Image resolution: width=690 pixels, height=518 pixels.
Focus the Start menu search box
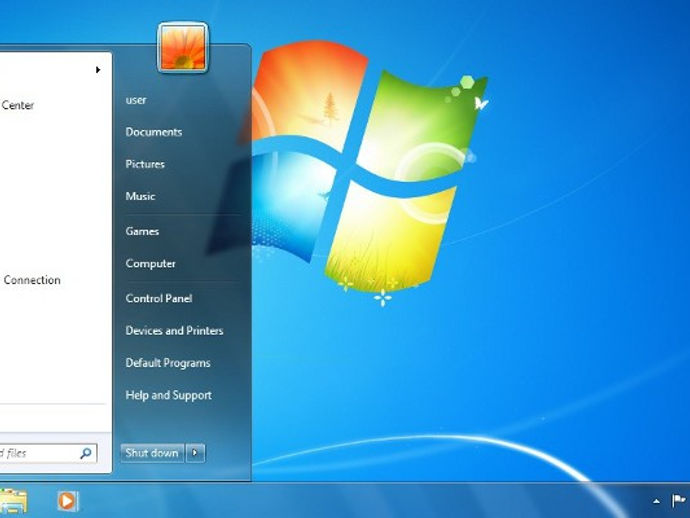pos(48,453)
